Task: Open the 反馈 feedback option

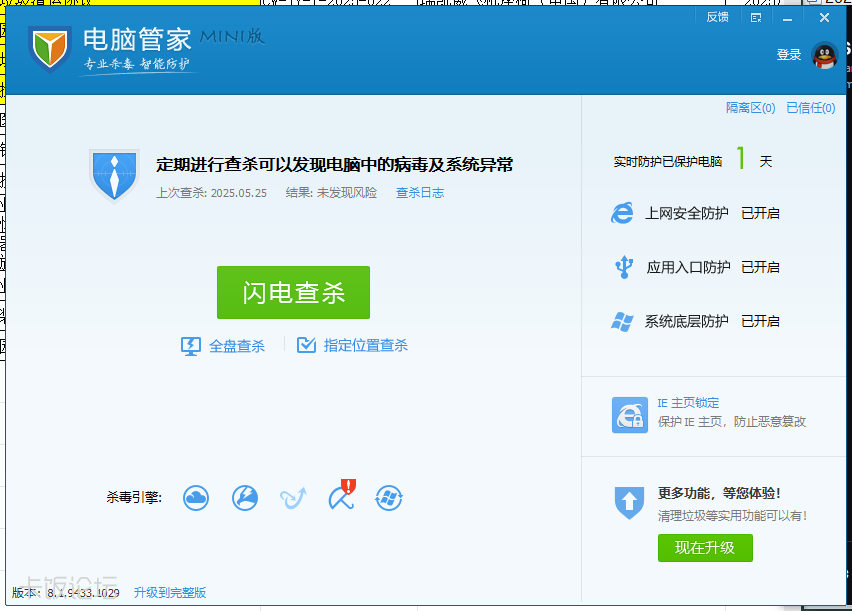Action: click(717, 17)
